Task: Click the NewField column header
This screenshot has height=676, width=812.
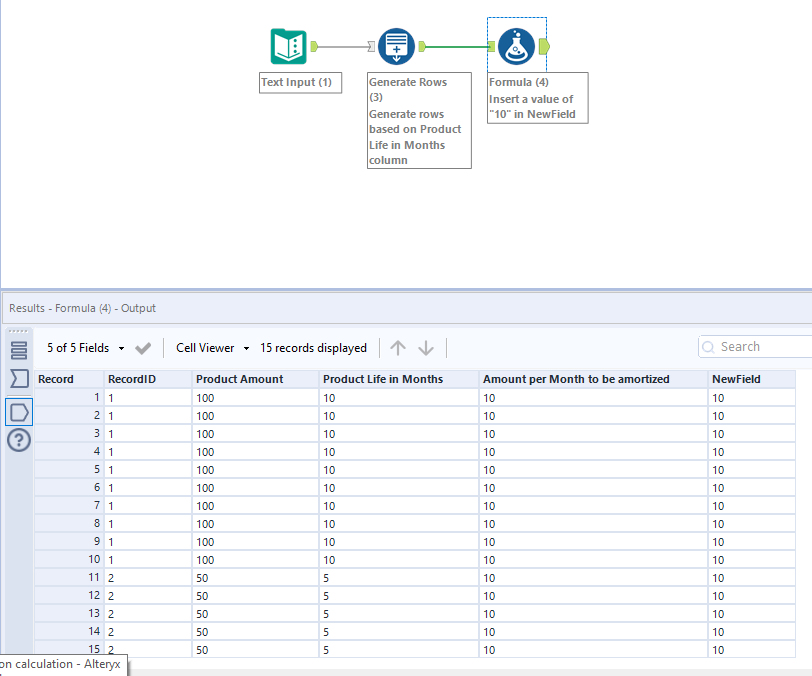Action: 735,379
